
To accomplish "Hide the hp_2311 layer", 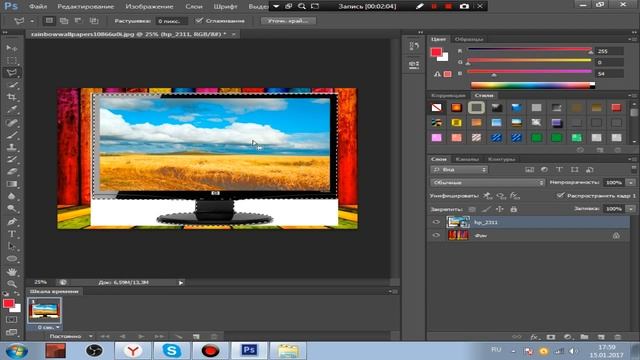I will pos(436,222).
